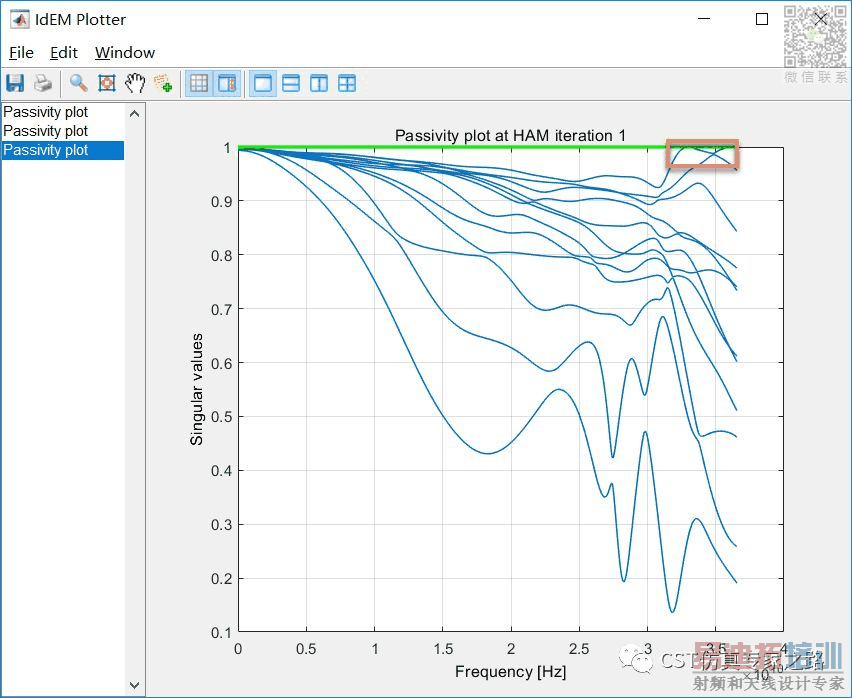Select the highlighted Passivity plot list entry

(63, 150)
